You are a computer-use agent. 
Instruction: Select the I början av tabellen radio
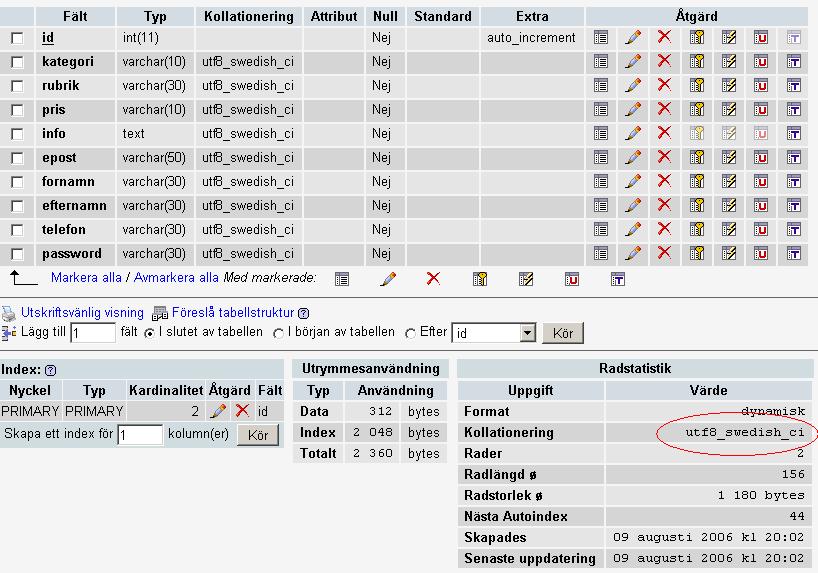point(279,333)
